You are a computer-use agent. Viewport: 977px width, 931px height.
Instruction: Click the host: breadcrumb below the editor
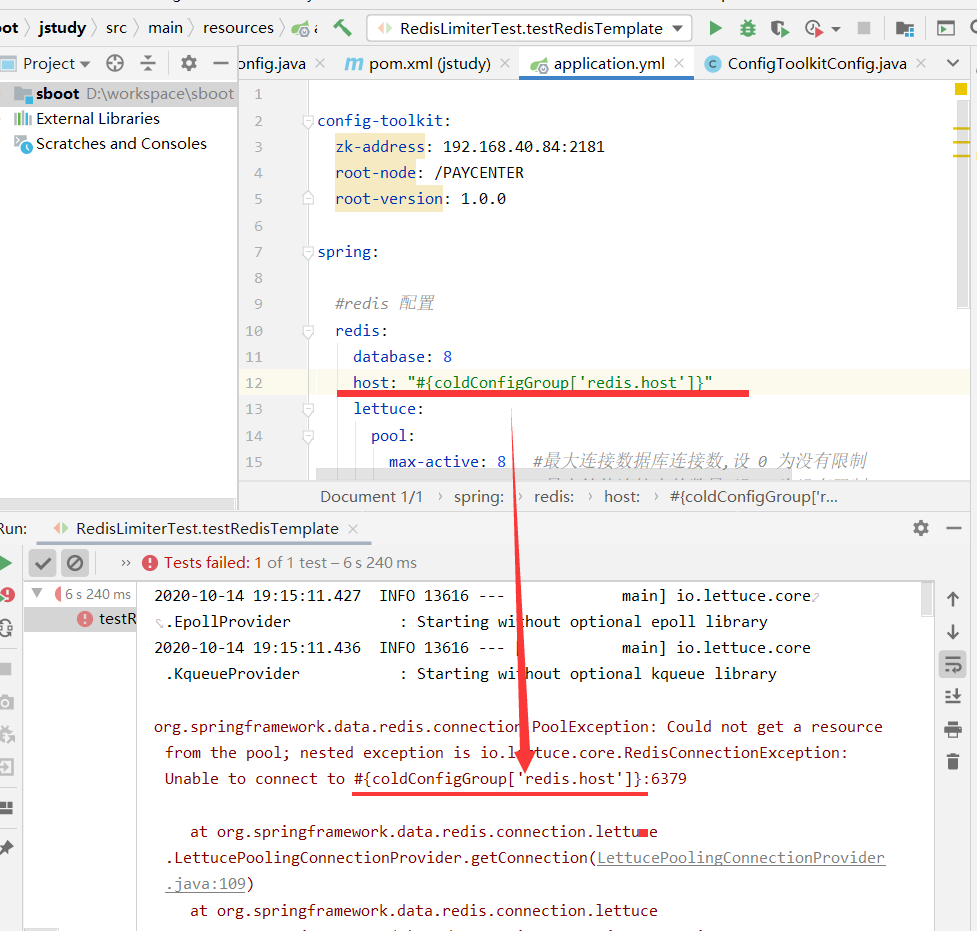622,497
